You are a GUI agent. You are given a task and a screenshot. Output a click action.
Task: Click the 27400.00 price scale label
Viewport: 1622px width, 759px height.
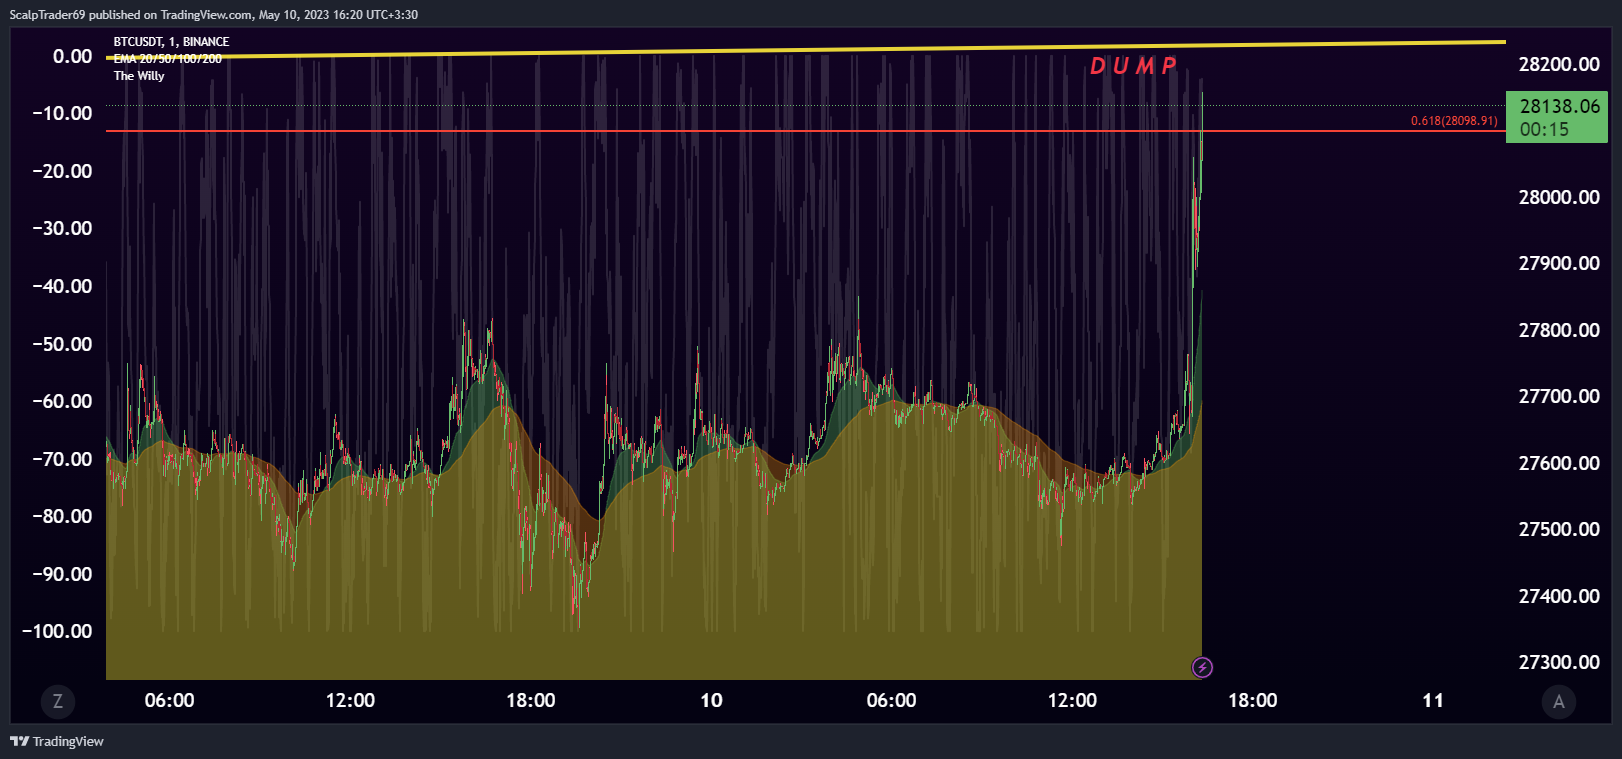tap(1559, 596)
